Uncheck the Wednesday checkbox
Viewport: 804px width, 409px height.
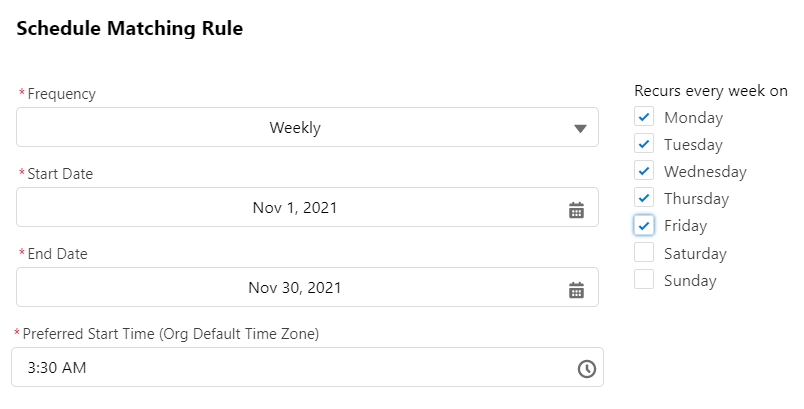644,172
